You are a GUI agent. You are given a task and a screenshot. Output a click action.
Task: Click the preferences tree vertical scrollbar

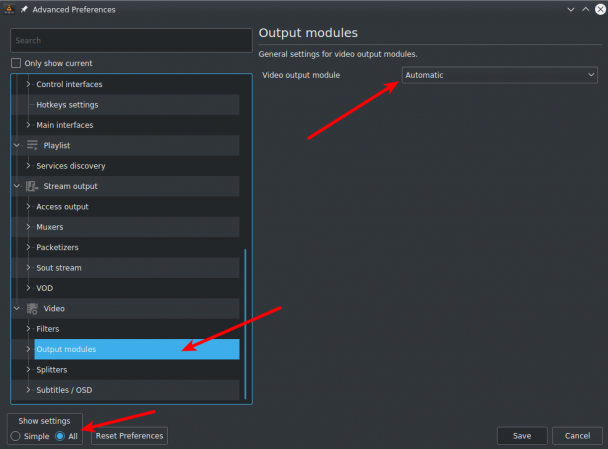pos(245,324)
